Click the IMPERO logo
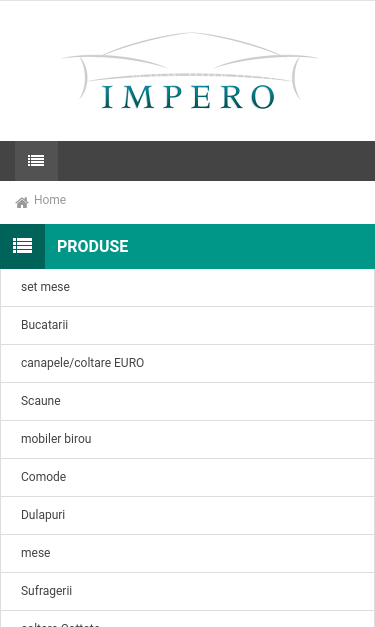Viewport: 375px width, 627px height. coord(189,71)
